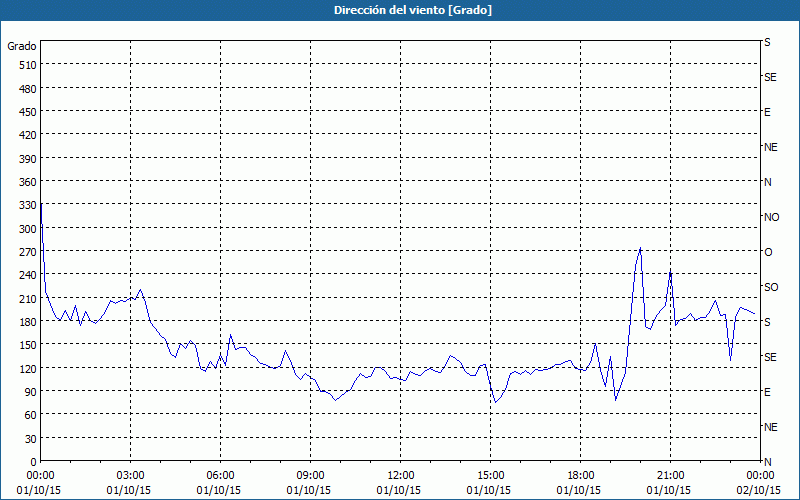800x500 pixels.
Task: Click the wind curve peak near 270 degrees
Action: (x=640, y=248)
